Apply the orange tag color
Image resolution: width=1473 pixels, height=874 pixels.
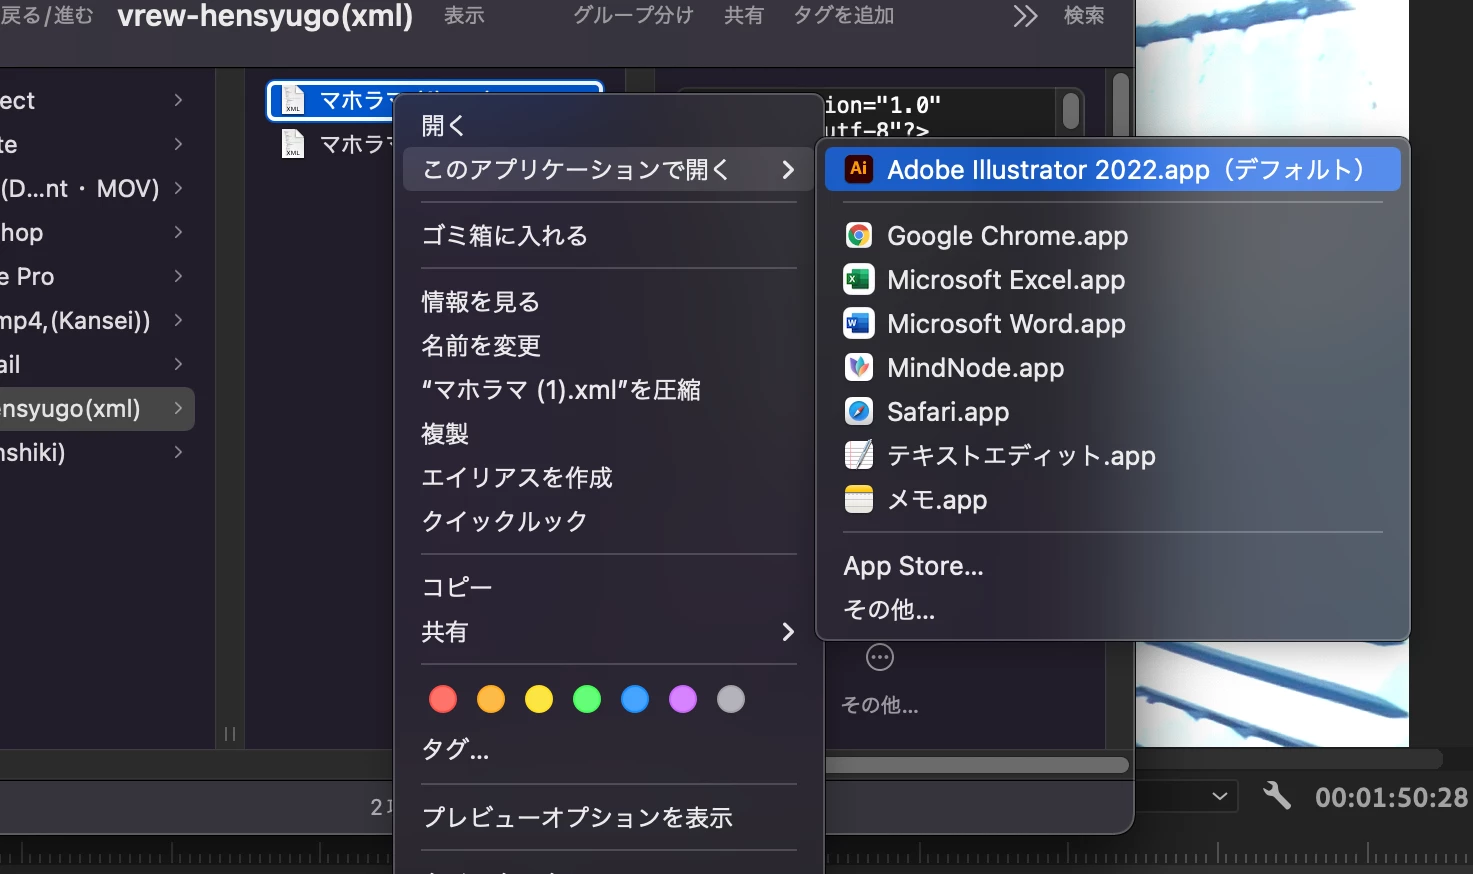tap(491, 699)
